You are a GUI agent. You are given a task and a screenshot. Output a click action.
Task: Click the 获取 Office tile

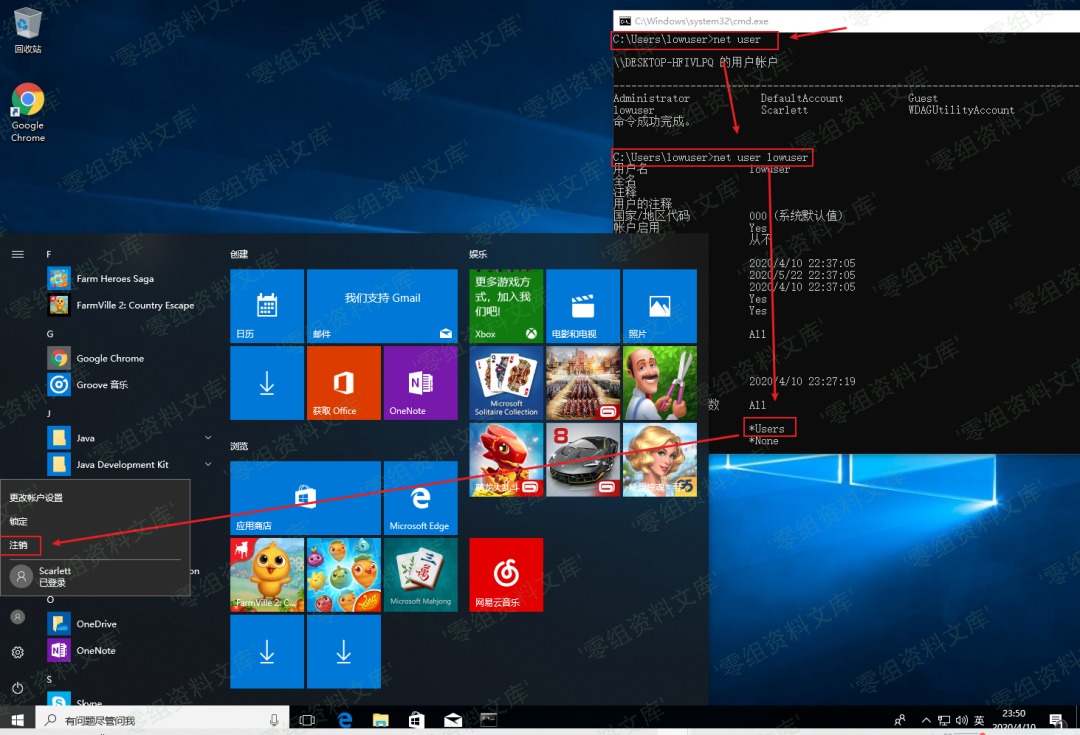click(x=343, y=382)
